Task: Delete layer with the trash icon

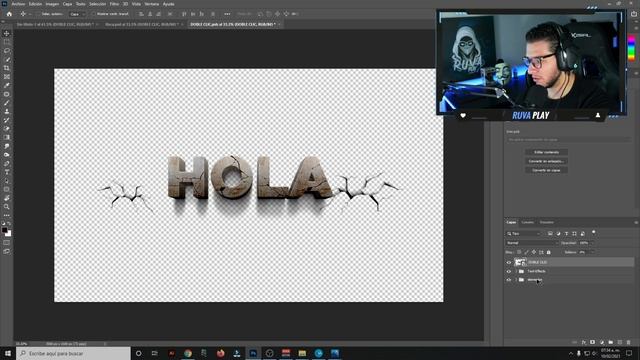Action: click(x=629, y=342)
